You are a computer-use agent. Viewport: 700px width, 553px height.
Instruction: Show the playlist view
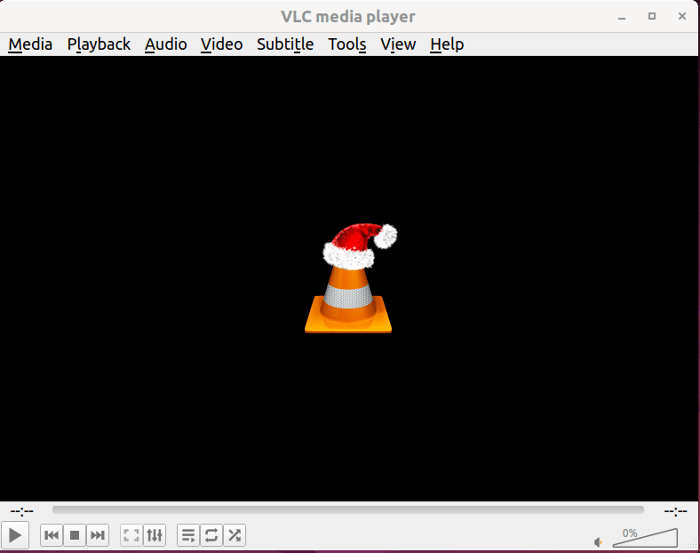[x=188, y=535]
